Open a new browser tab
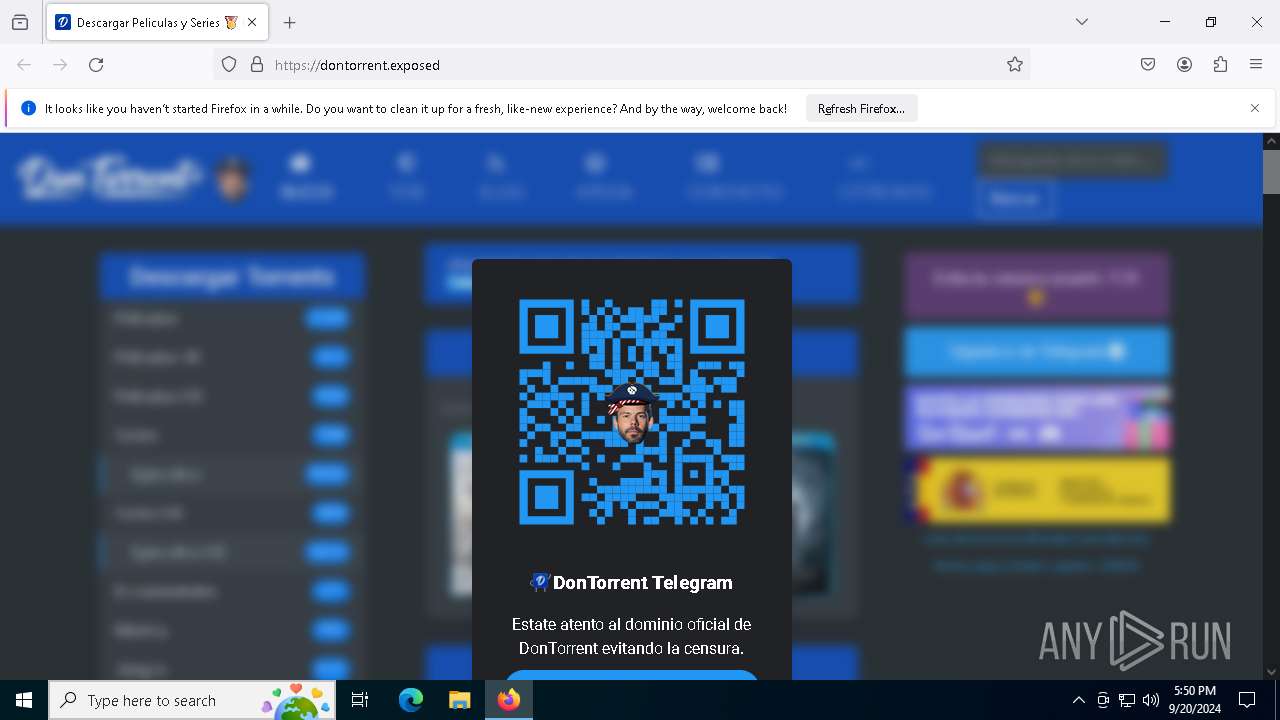Image resolution: width=1280 pixels, height=720 pixels. pos(290,22)
